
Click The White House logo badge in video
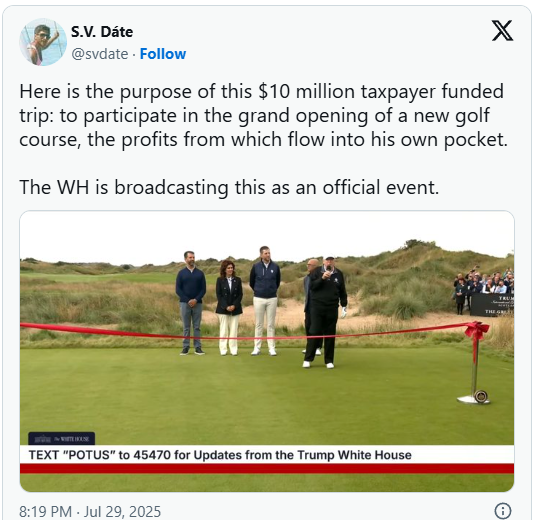pyautogui.click(x=62, y=439)
